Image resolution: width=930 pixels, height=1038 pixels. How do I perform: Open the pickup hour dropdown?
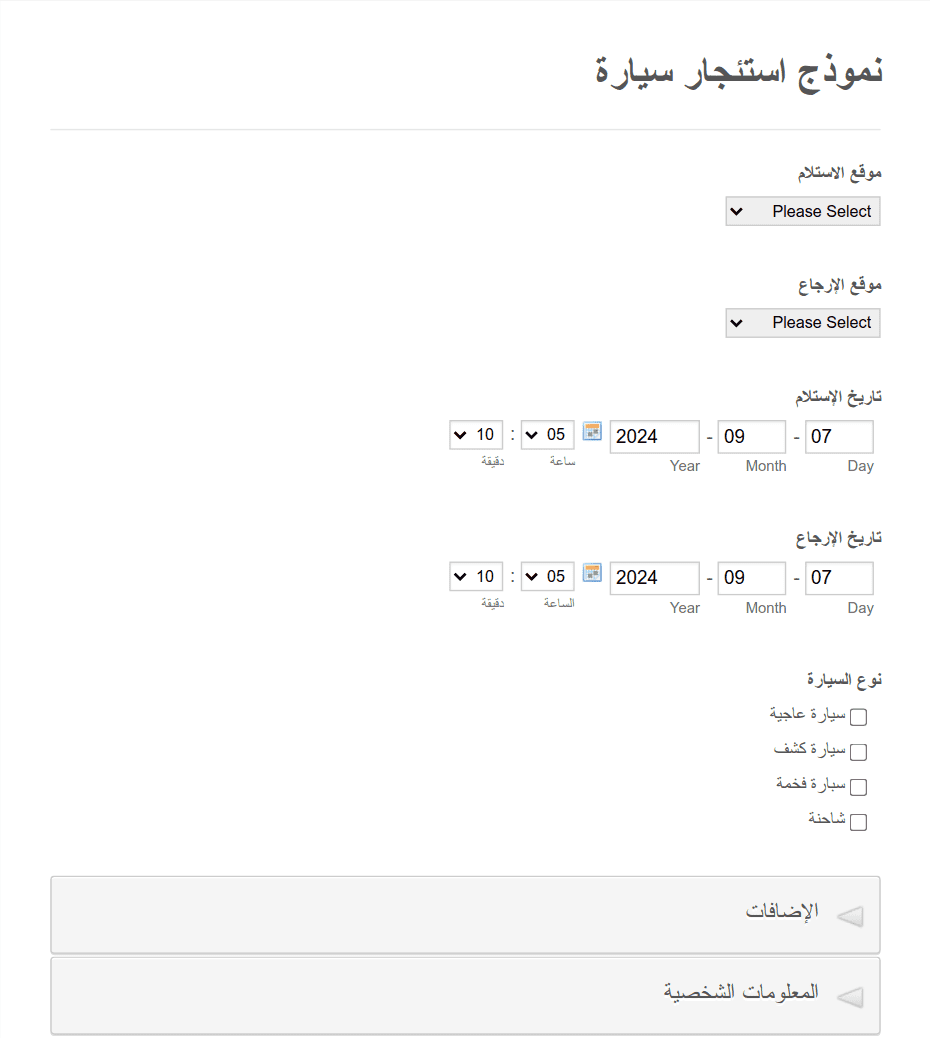(x=547, y=435)
